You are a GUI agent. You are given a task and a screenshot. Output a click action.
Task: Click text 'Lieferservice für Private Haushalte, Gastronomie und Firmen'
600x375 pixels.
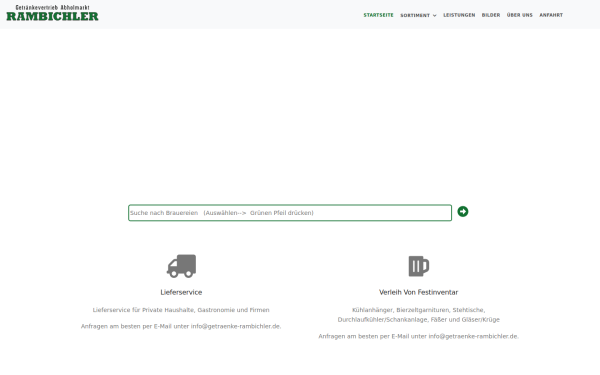click(181, 310)
